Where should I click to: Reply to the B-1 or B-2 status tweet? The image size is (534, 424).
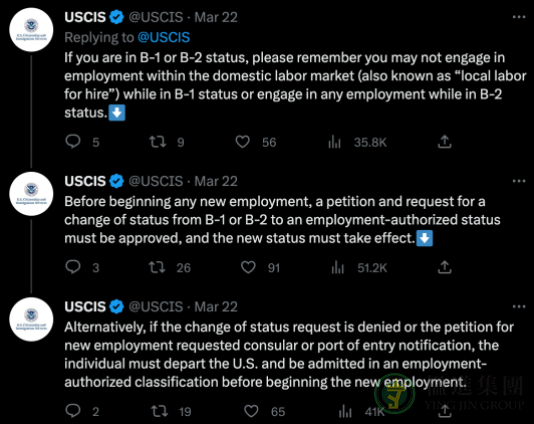click(73, 141)
